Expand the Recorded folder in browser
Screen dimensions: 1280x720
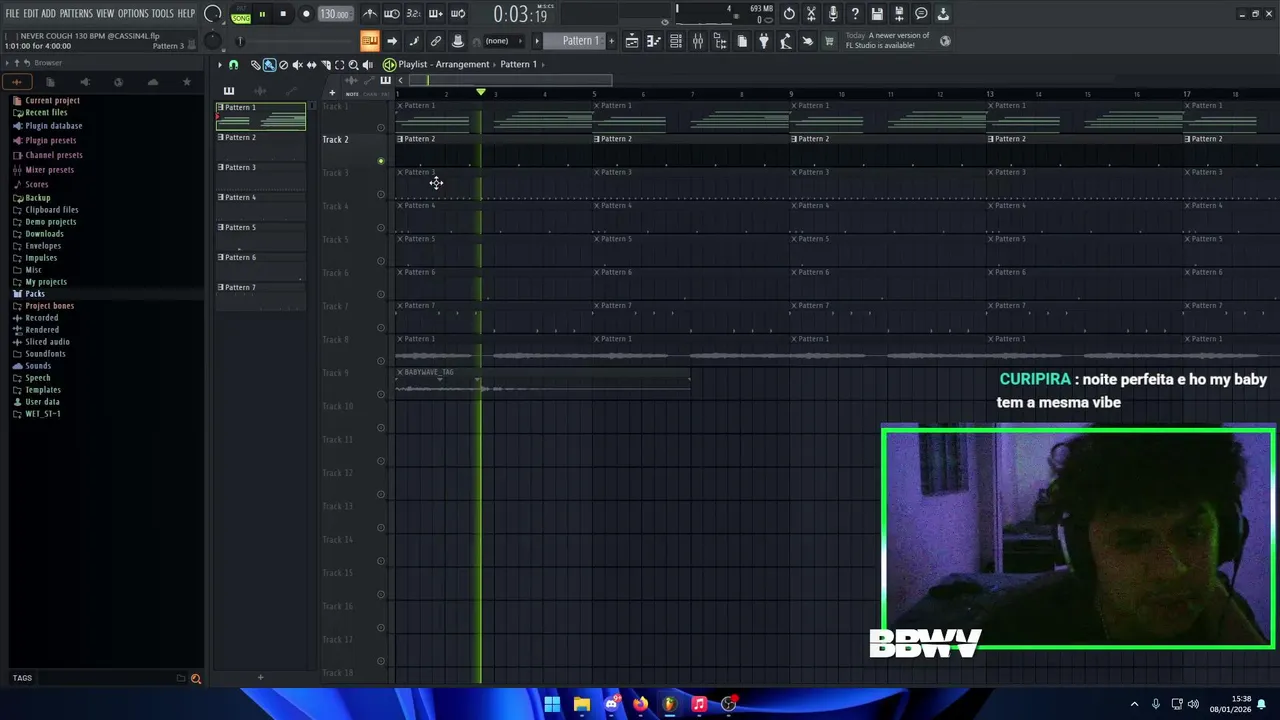coord(41,318)
